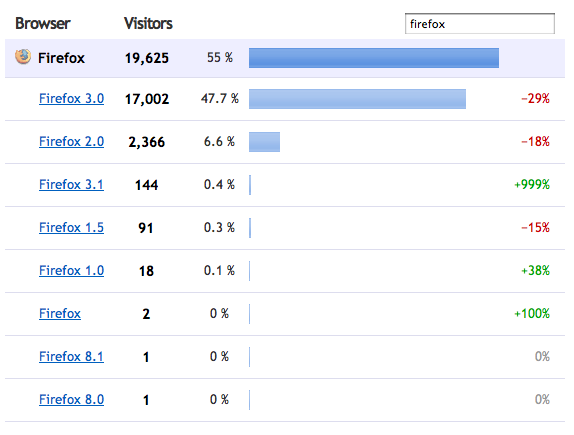
Task: Open the Firefox 3.1 link
Action: pyautogui.click(x=71, y=185)
